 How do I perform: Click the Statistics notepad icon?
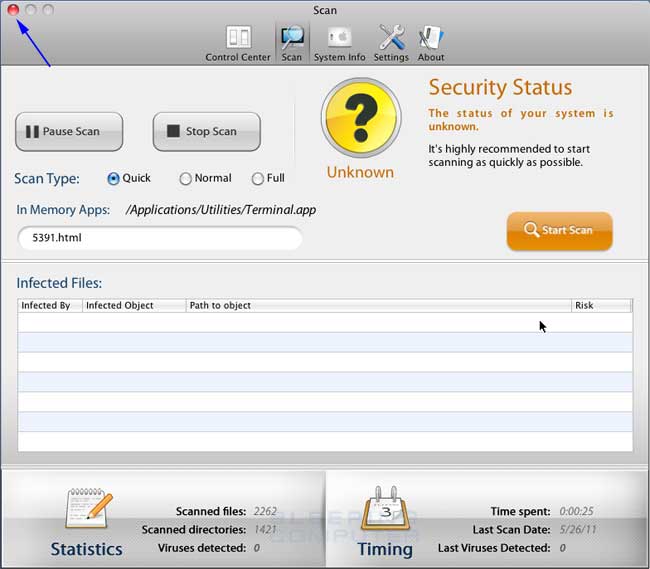[88, 508]
